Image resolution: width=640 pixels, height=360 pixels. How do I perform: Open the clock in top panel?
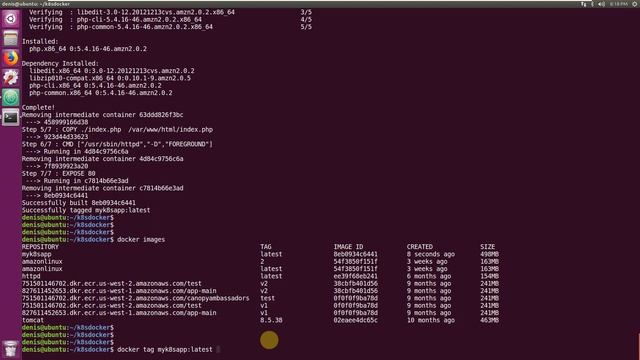619,4
